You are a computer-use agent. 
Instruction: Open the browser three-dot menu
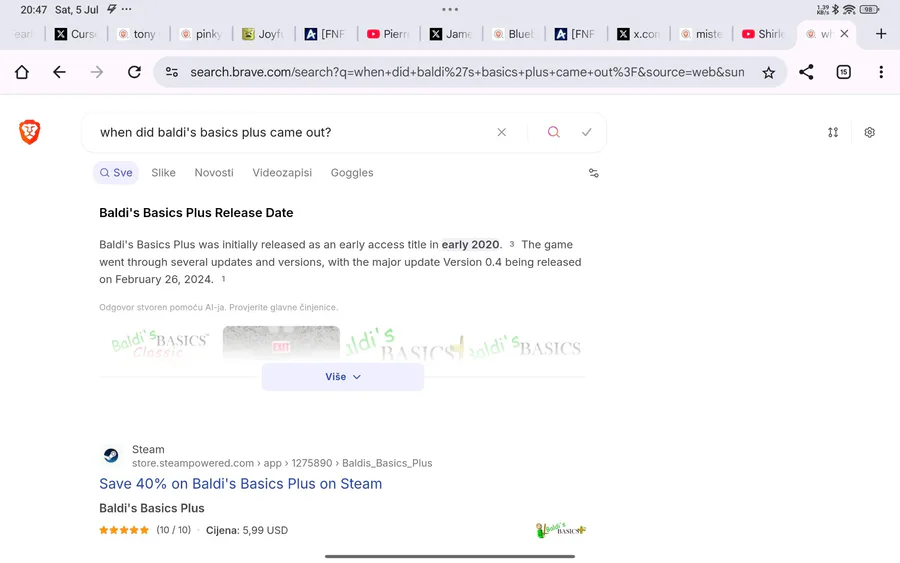(x=881, y=72)
